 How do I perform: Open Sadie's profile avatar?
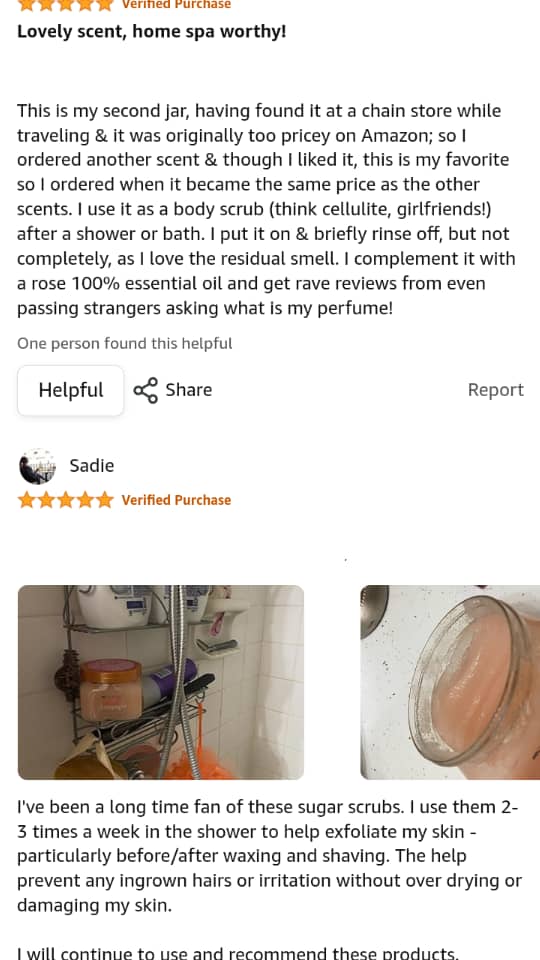(x=37, y=466)
